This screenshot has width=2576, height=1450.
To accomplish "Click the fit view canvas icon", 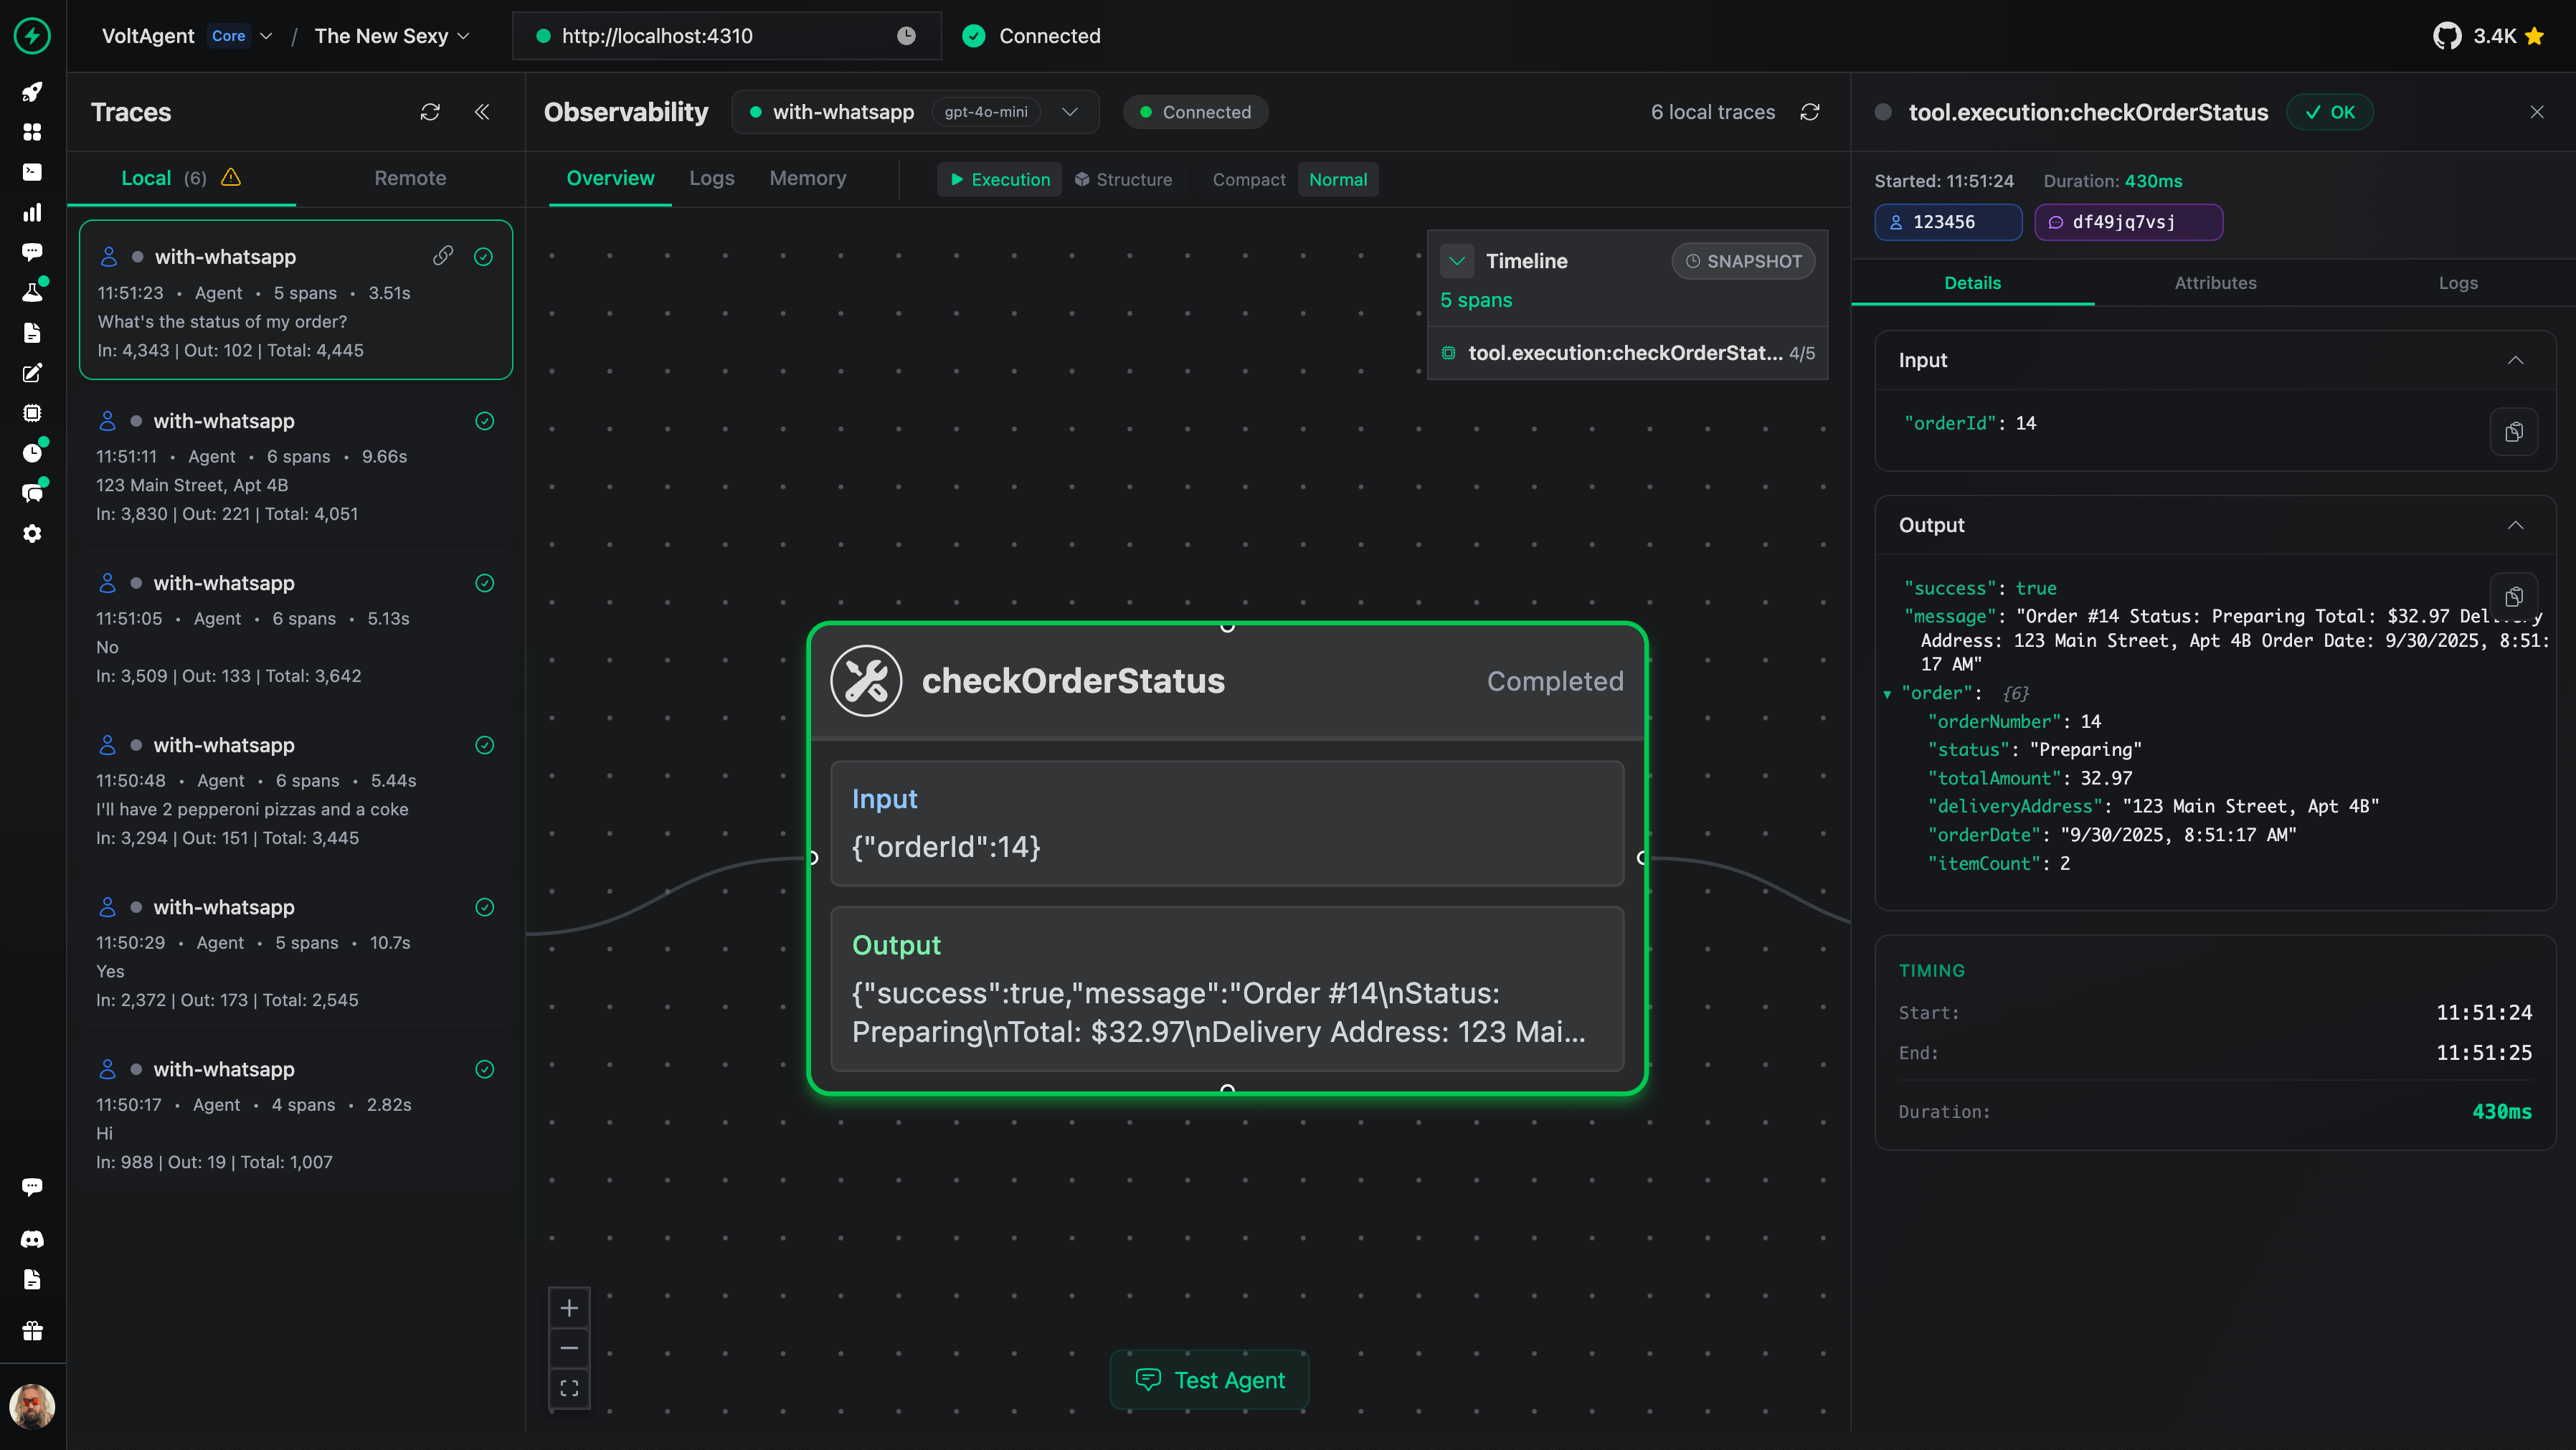I will [x=569, y=1388].
